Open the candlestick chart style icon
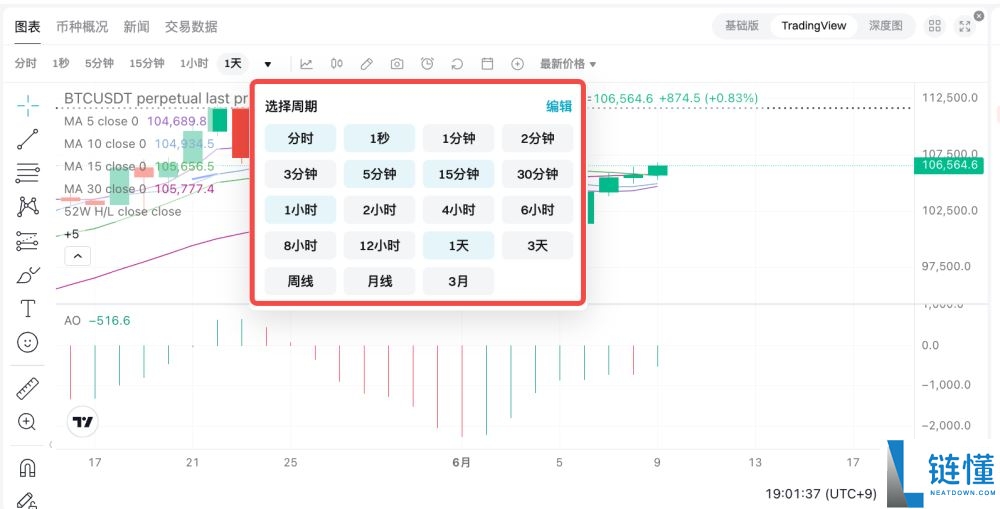 (337, 64)
